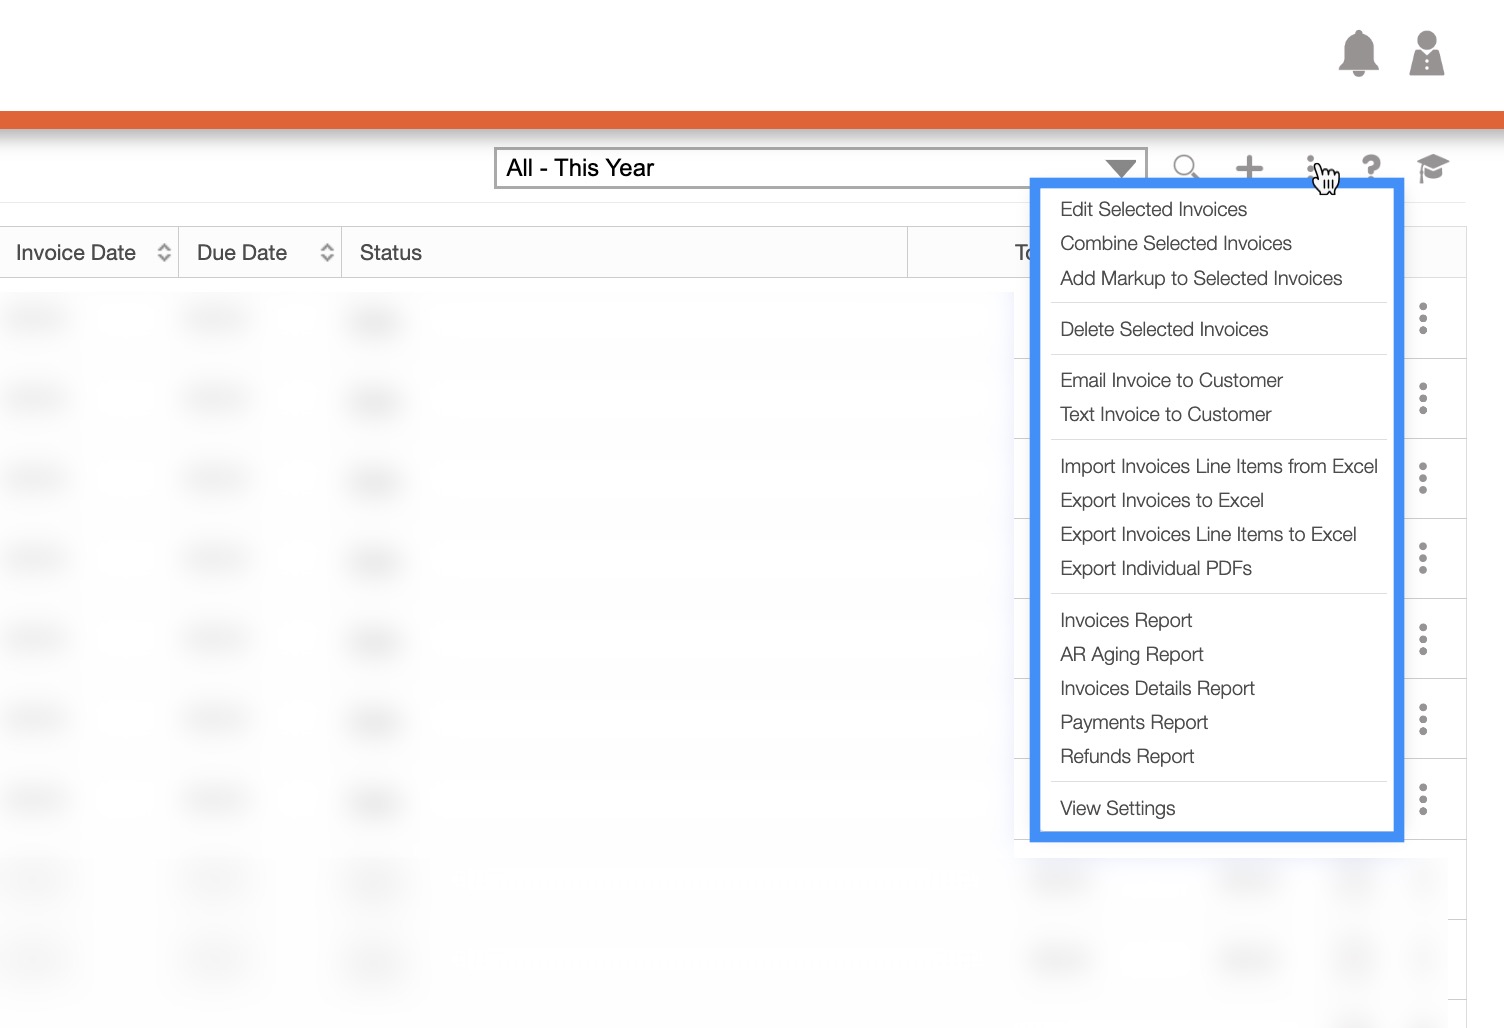
Task: Sort by Invoice Date column arrows
Action: click(164, 253)
